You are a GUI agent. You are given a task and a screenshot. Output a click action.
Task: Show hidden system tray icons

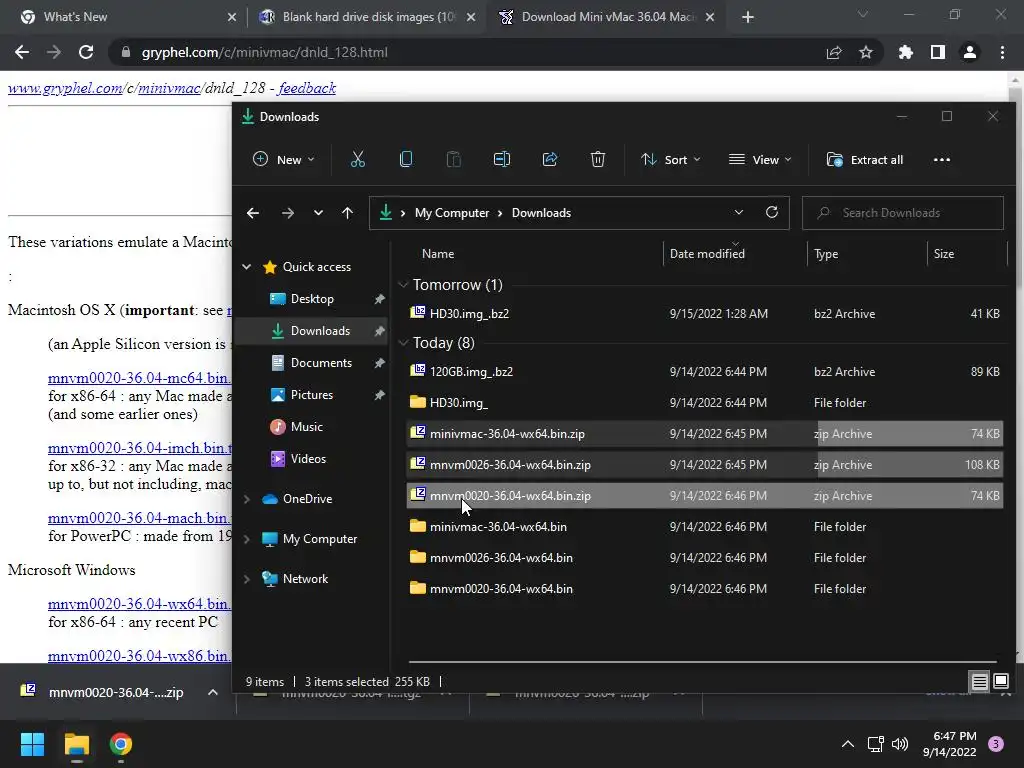click(x=848, y=744)
